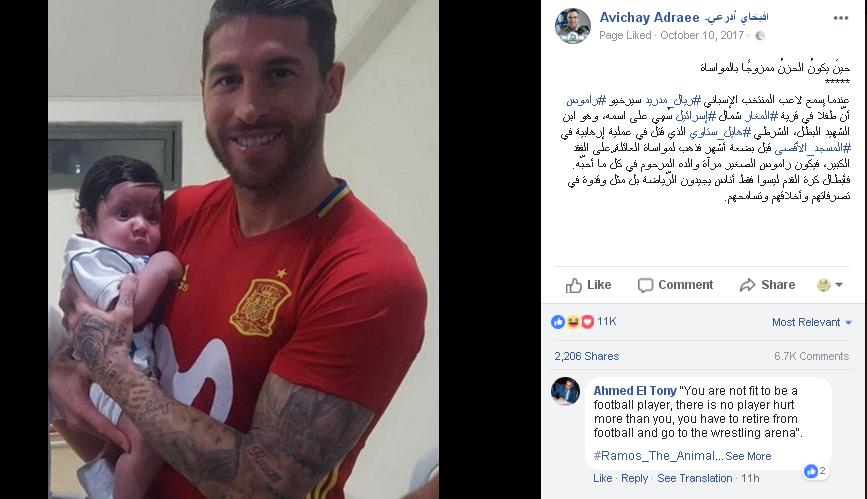Click the Share arrow icon

[x=748, y=285]
